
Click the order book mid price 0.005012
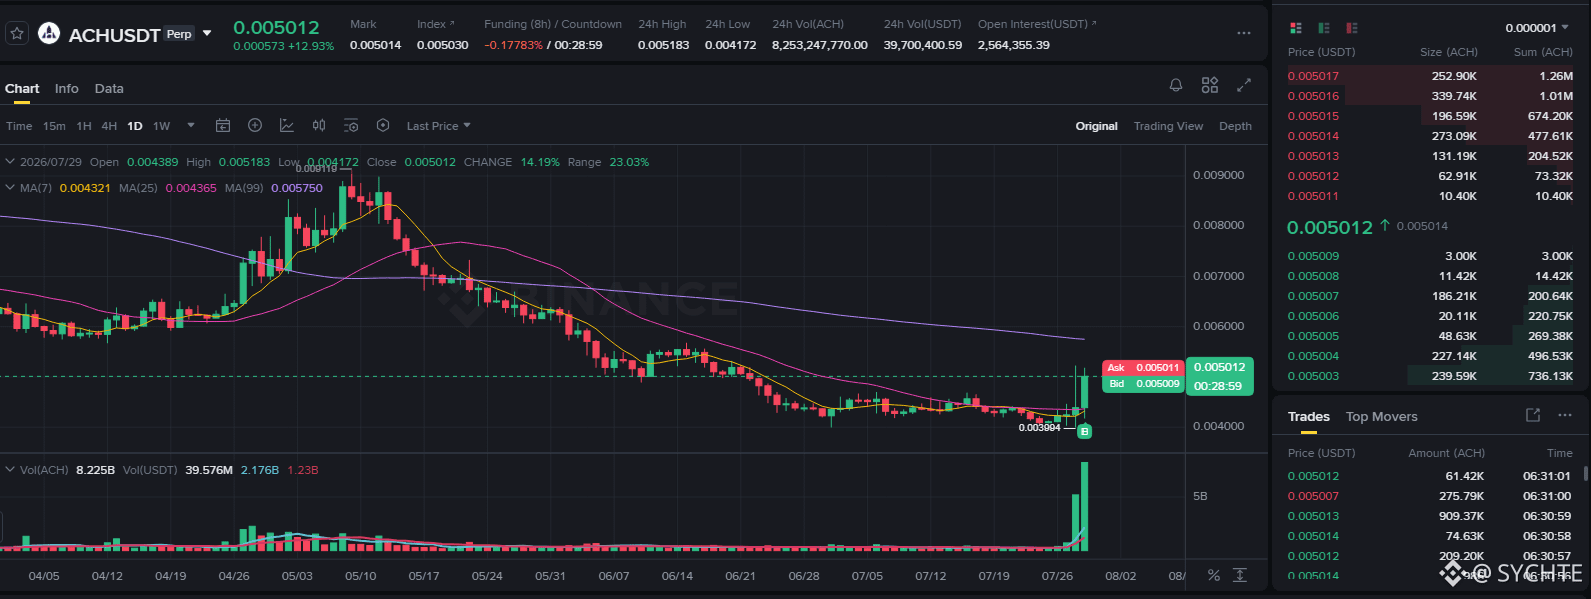pos(1330,227)
